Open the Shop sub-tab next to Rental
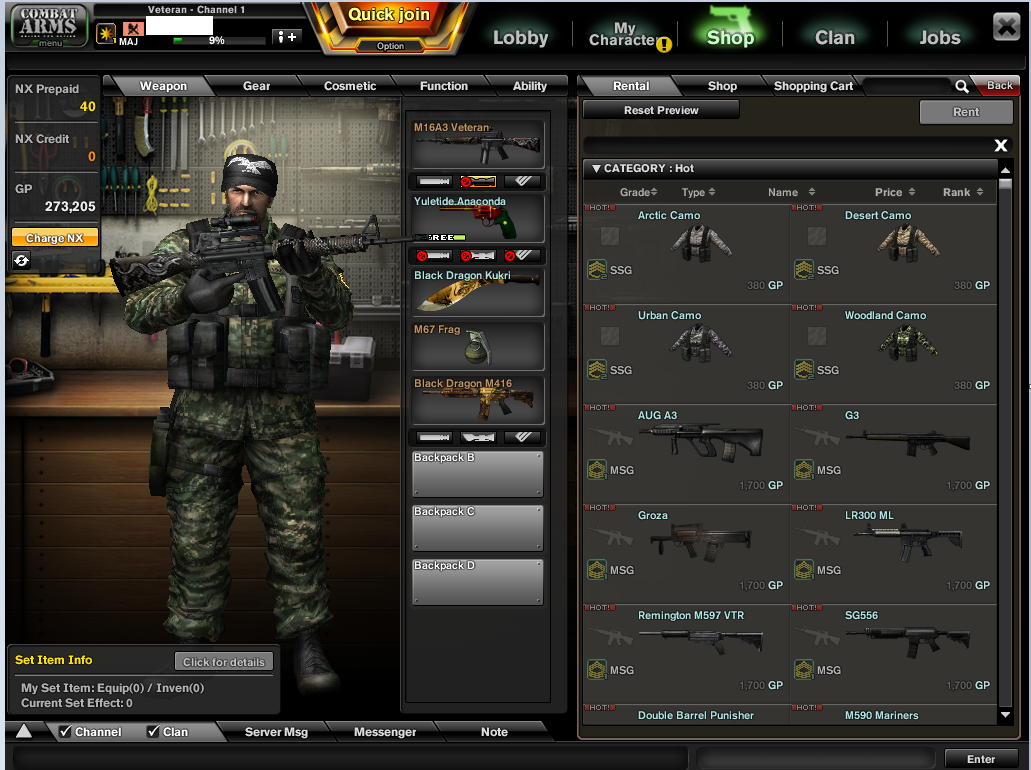Viewport: 1031px width, 770px height. (x=722, y=86)
